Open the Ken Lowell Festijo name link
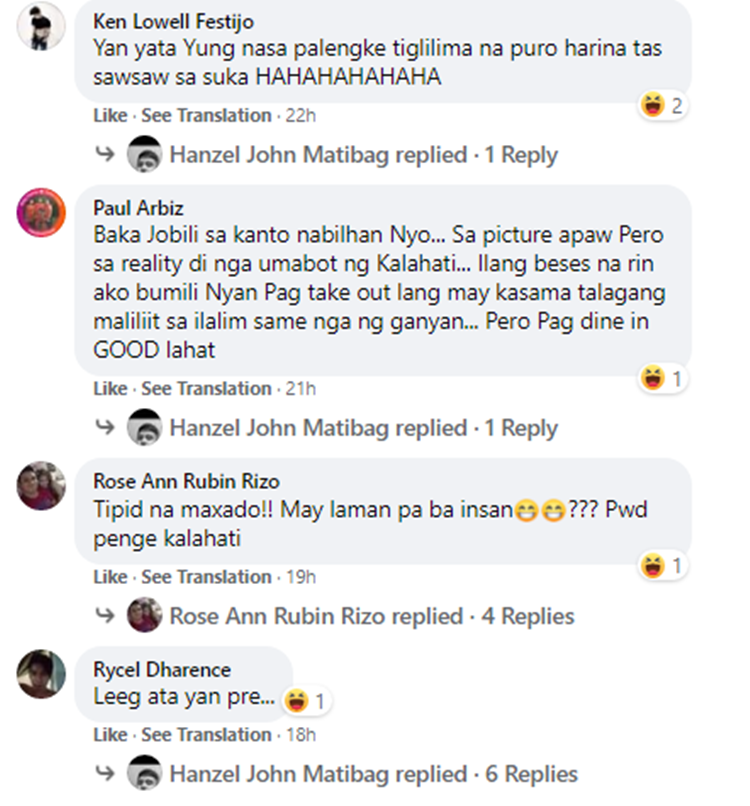 pyautogui.click(x=173, y=22)
